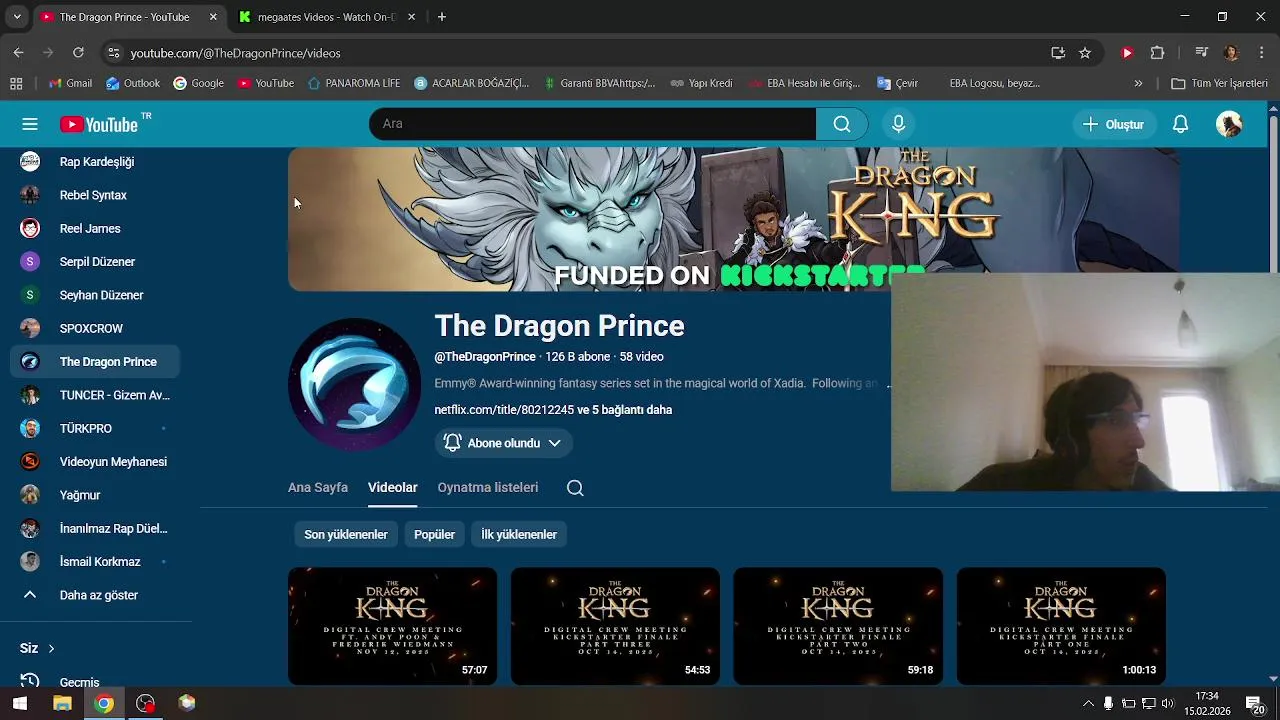Image resolution: width=1280 pixels, height=720 pixels.
Task: Switch to the Oynatma listeleri tab
Action: pos(488,488)
